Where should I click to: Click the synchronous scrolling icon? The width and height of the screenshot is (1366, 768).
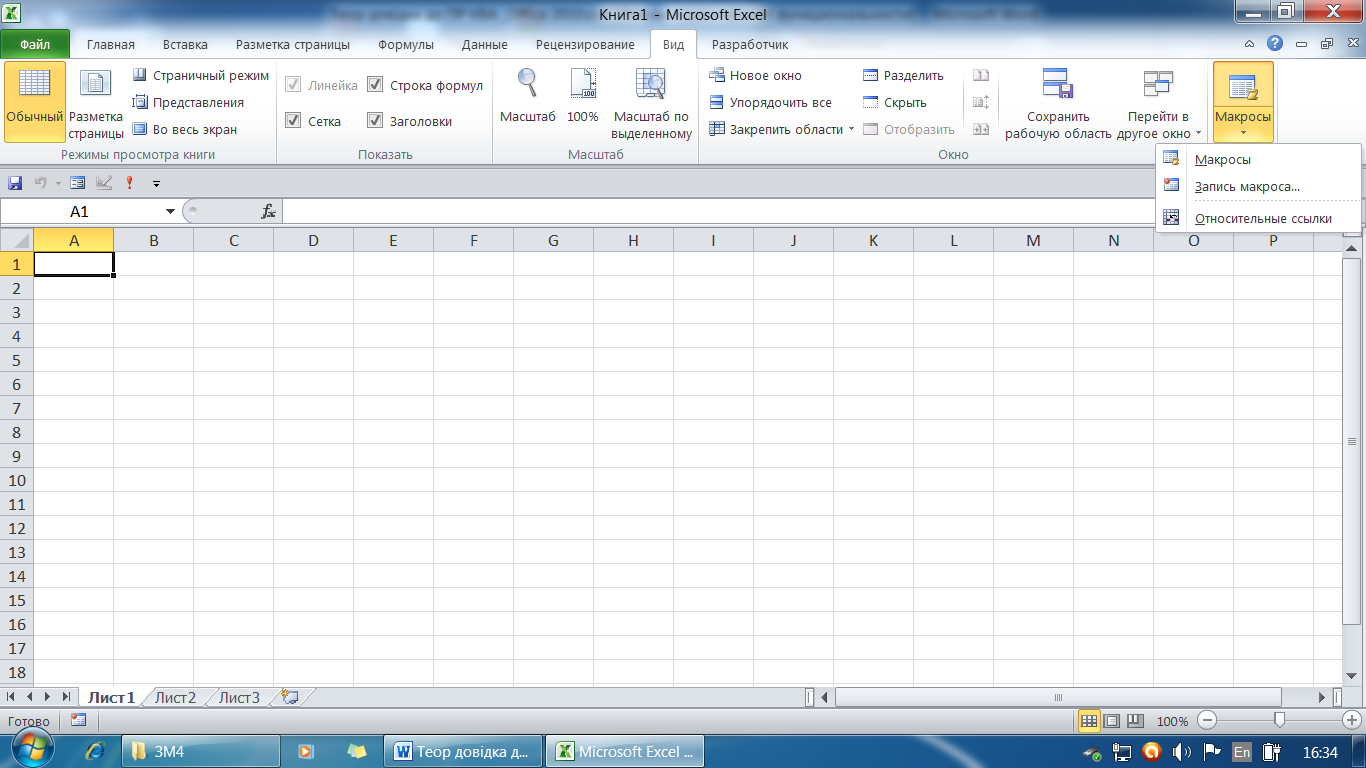tap(981, 102)
